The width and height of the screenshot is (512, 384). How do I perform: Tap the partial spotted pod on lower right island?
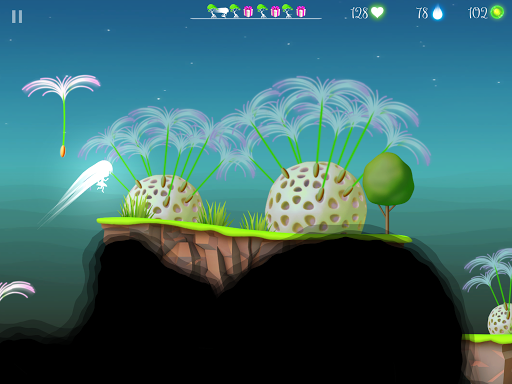click(x=500, y=319)
